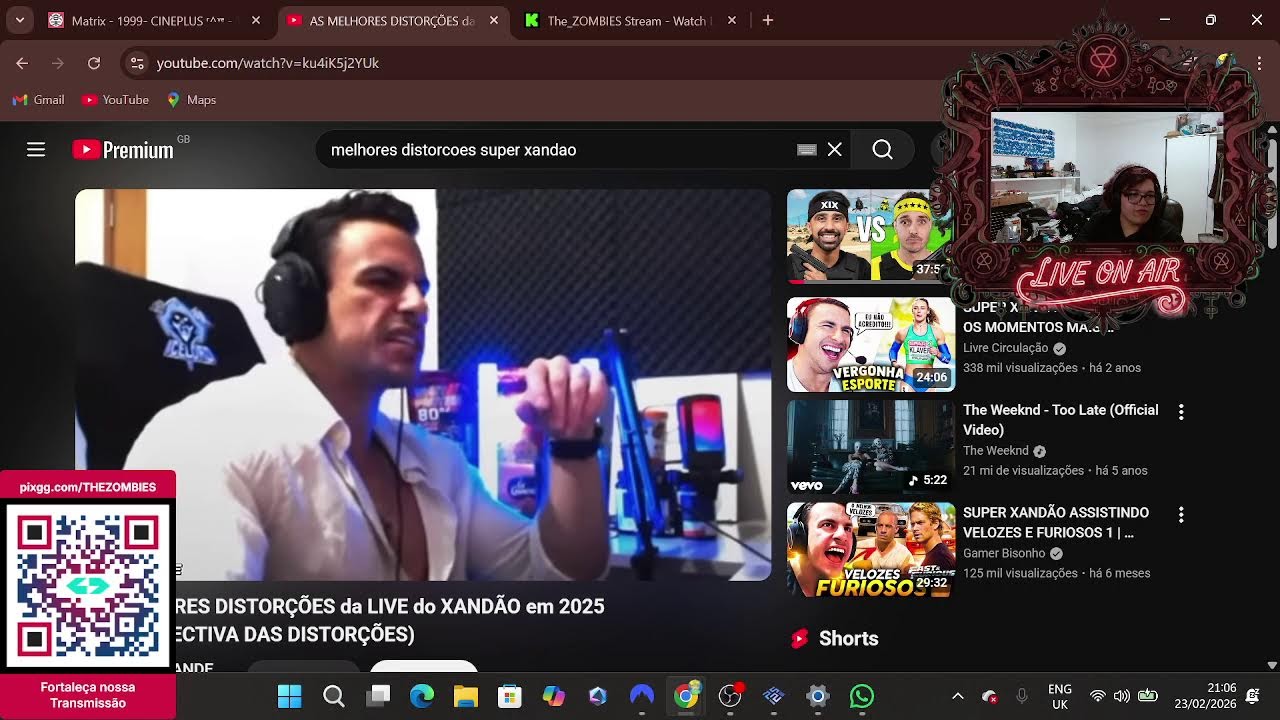Open Microsoft Store from taskbar
The image size is (1280, 720).
(x=510, y=696)
